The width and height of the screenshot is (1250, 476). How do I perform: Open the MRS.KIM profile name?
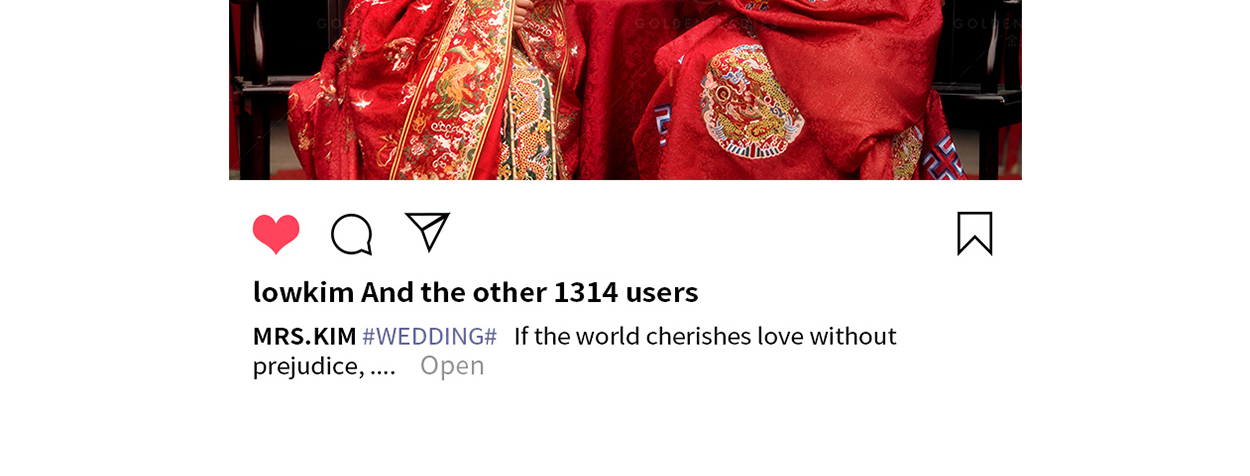pos(304,336)
